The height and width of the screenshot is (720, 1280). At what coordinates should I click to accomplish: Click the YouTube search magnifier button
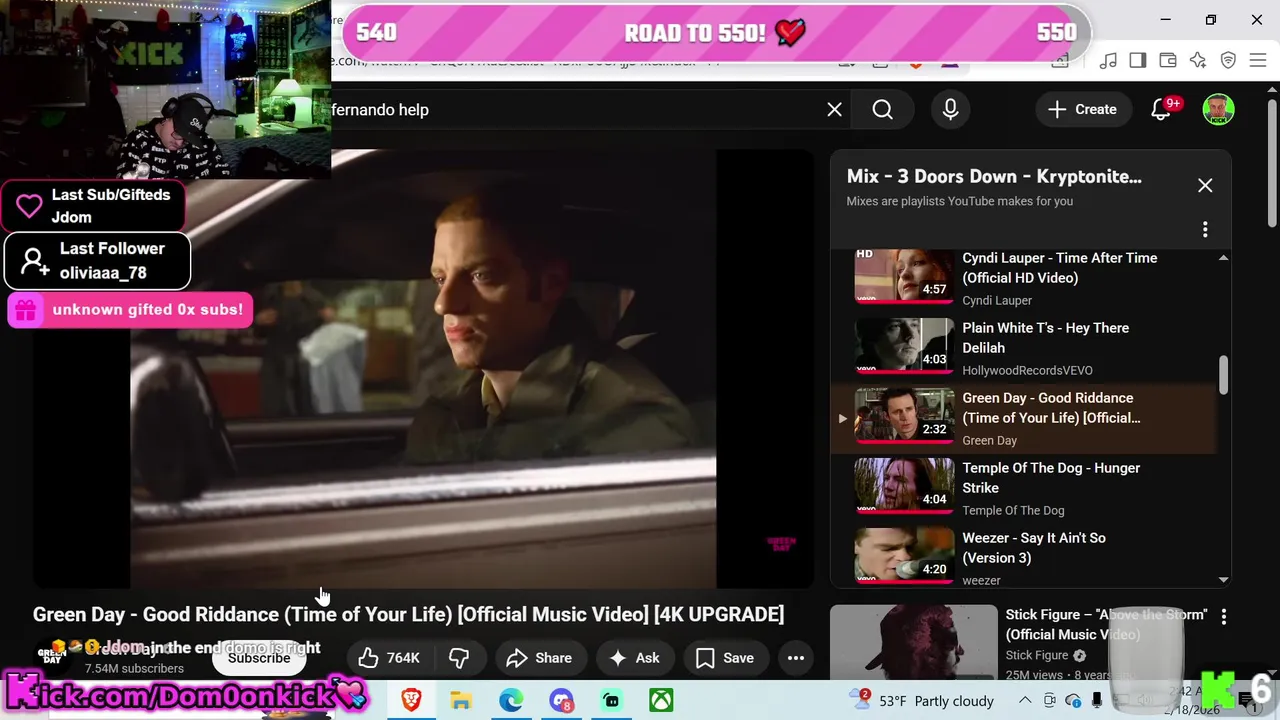tap(882, 110)
